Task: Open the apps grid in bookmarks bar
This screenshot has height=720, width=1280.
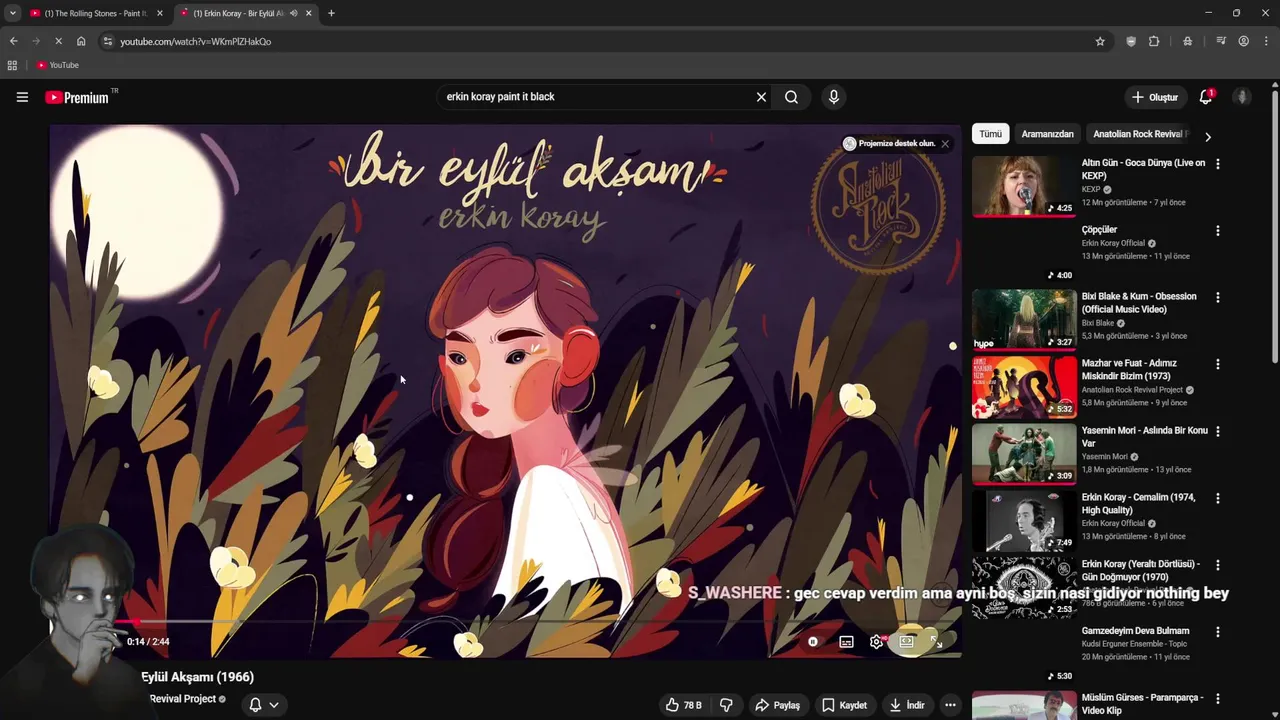Action: pos(12,65)
